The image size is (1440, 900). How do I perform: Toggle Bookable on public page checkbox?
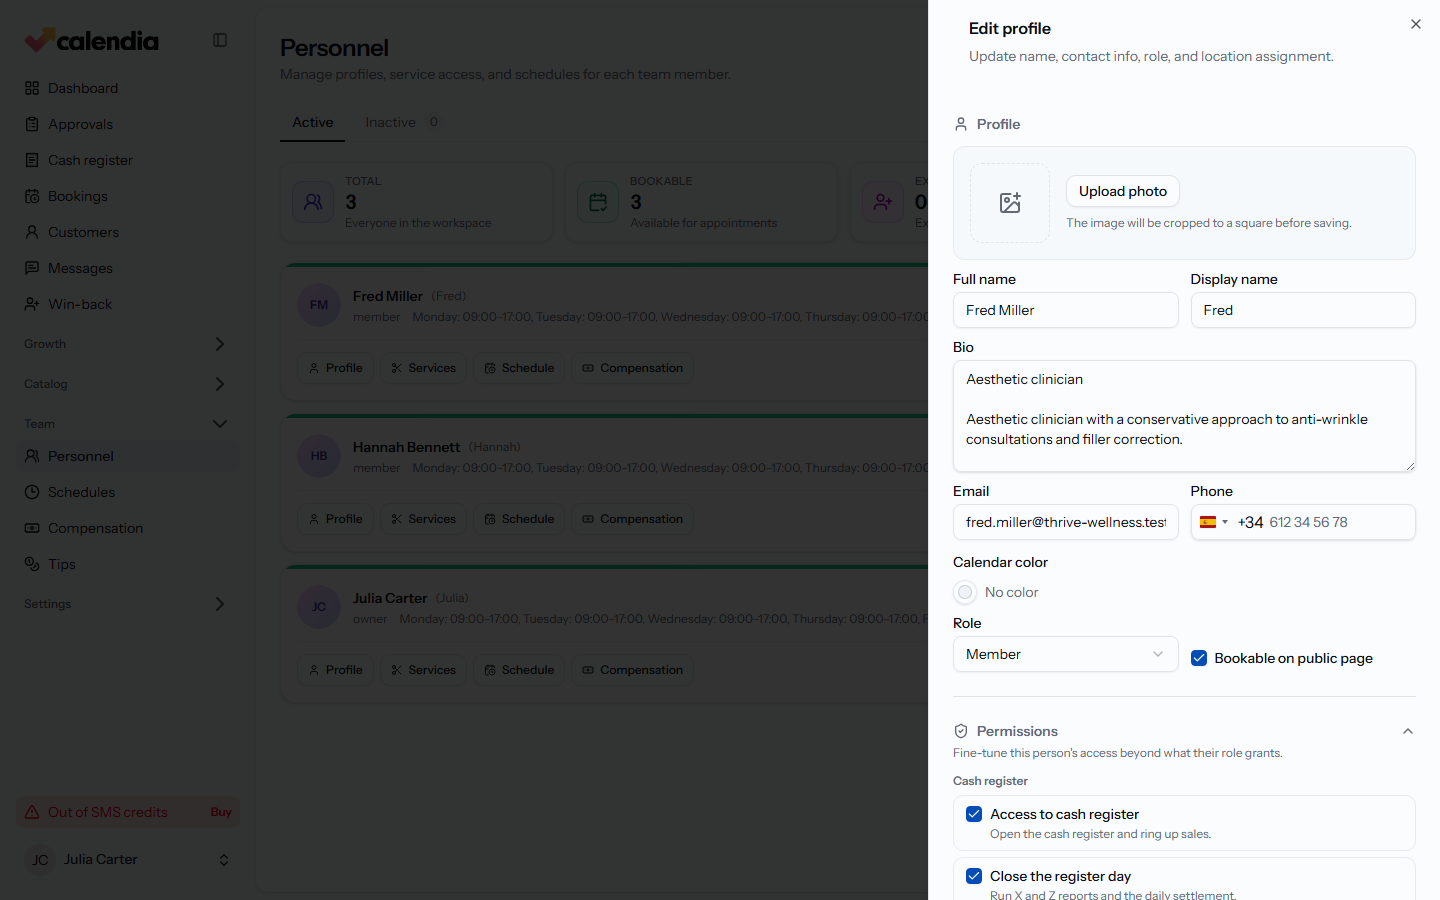tap(1199, 658)
